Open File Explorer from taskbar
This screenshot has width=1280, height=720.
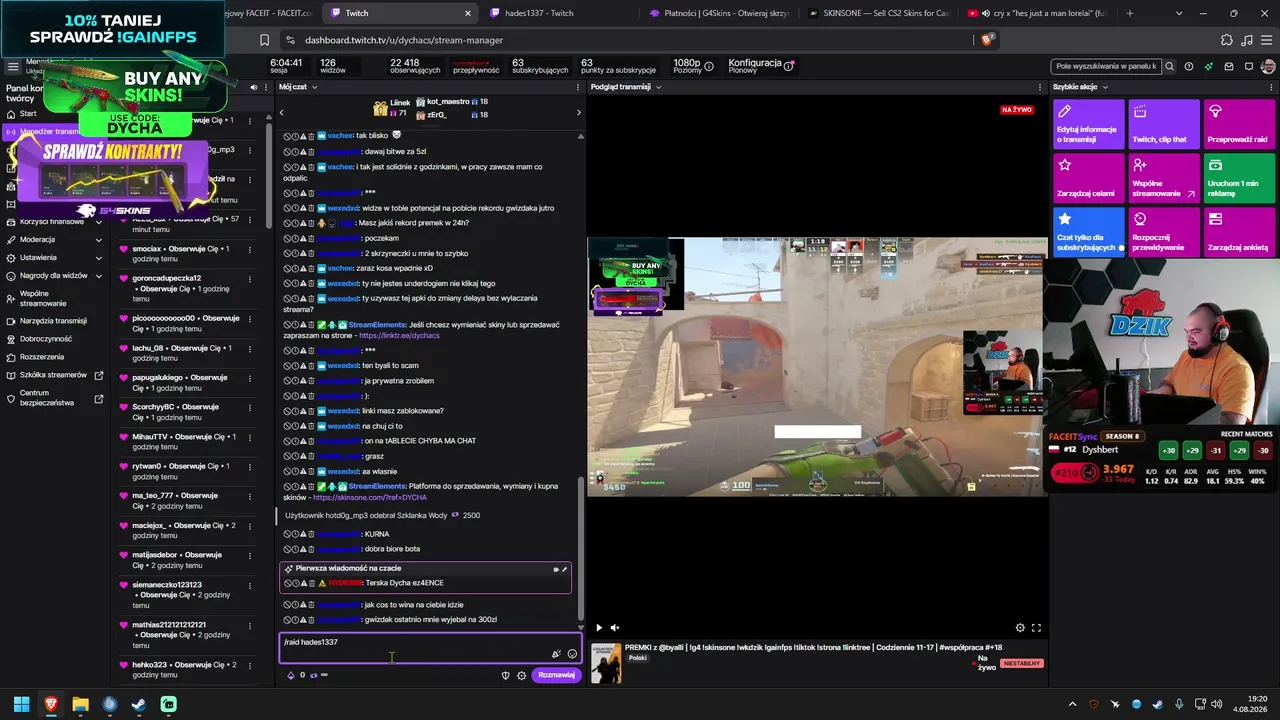80,704
